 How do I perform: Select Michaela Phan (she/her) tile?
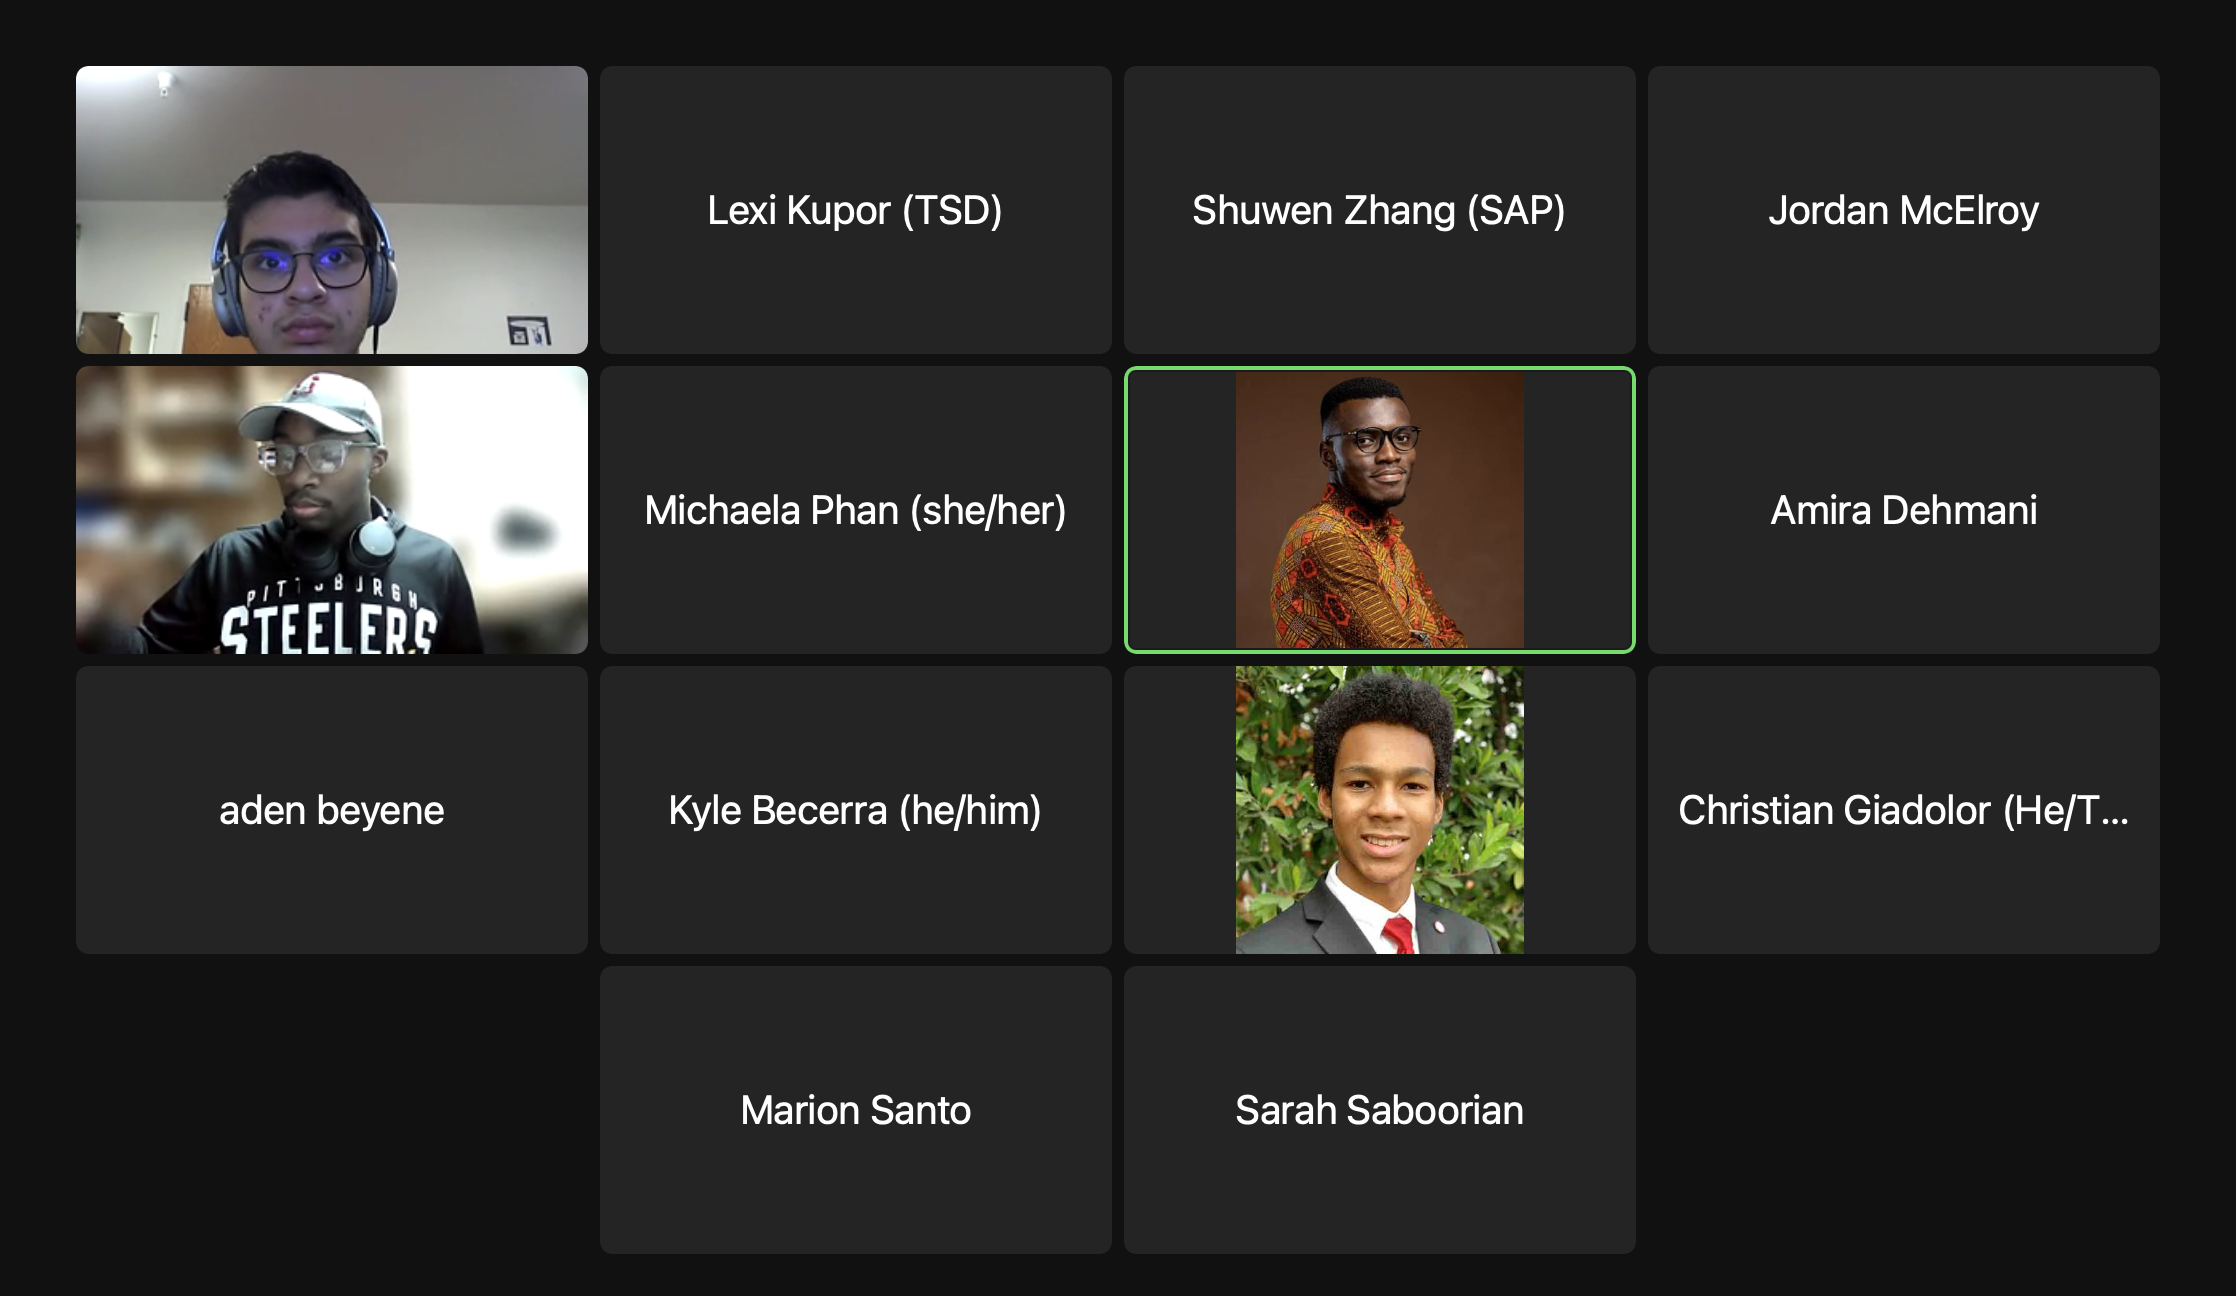click(856, 510)
